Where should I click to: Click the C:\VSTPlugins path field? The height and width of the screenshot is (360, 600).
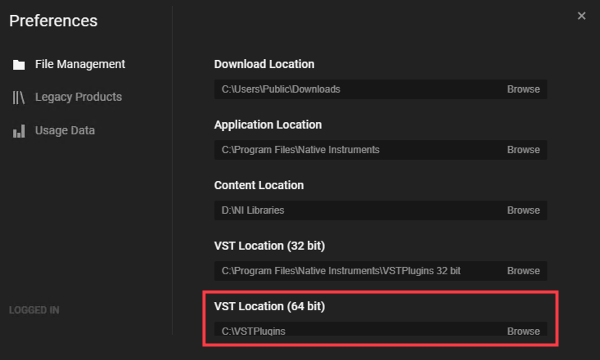pyautogui.click(x=380, y=329)
